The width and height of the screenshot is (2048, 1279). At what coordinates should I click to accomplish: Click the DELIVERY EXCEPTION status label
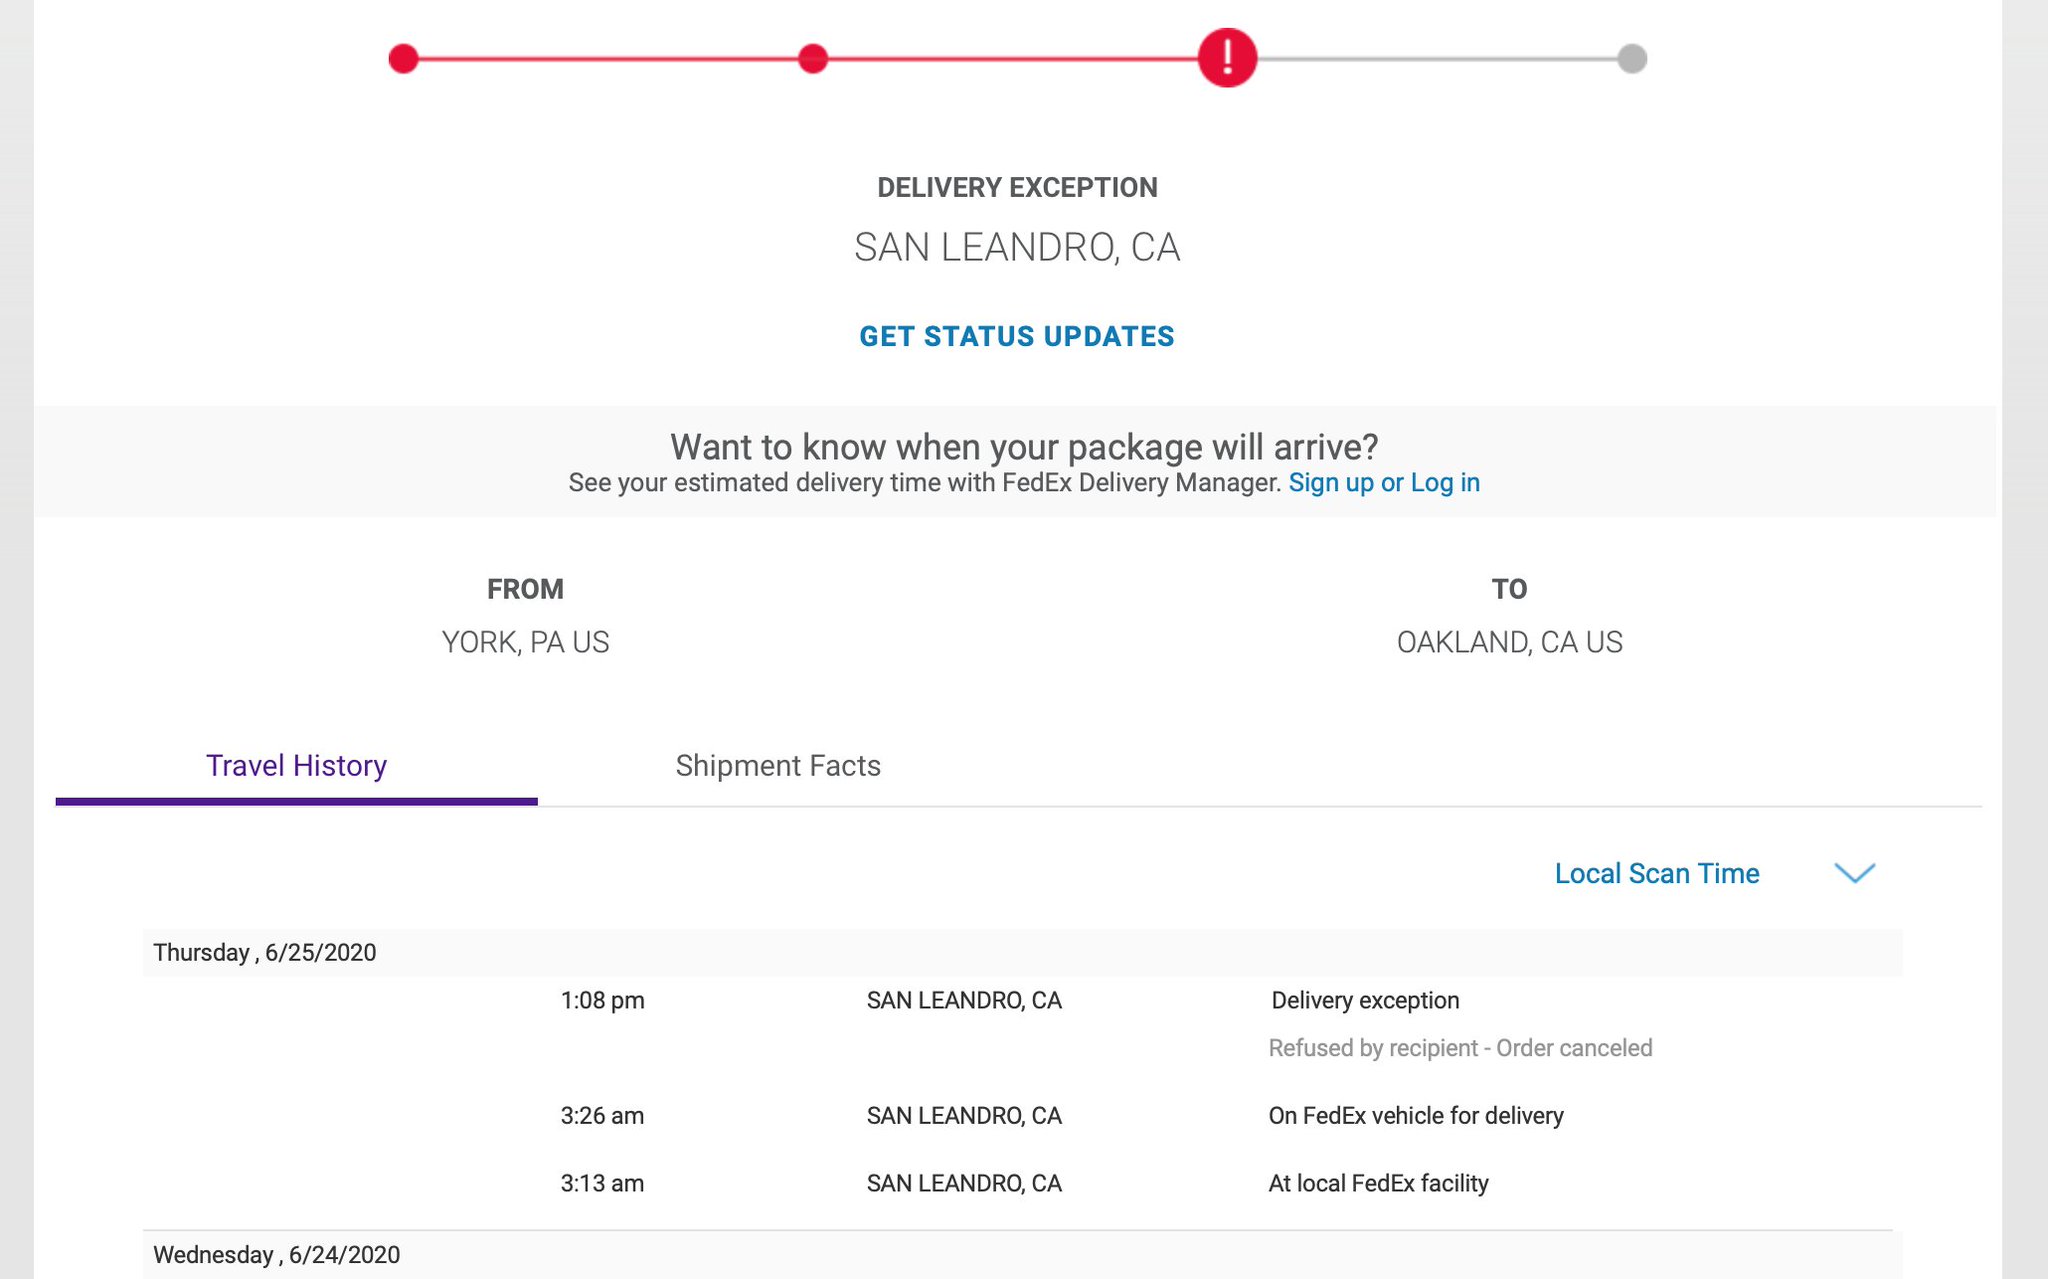pos(1017,187)
